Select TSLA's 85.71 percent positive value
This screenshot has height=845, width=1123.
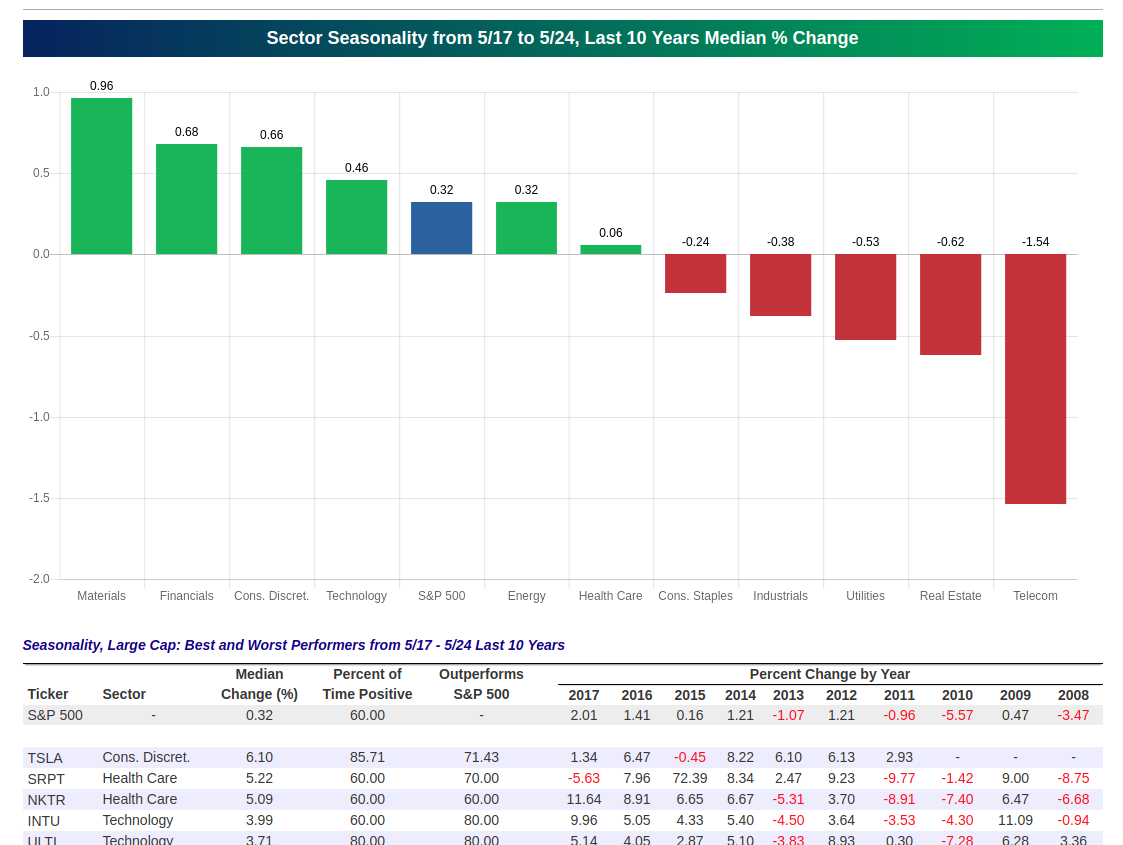367,758
